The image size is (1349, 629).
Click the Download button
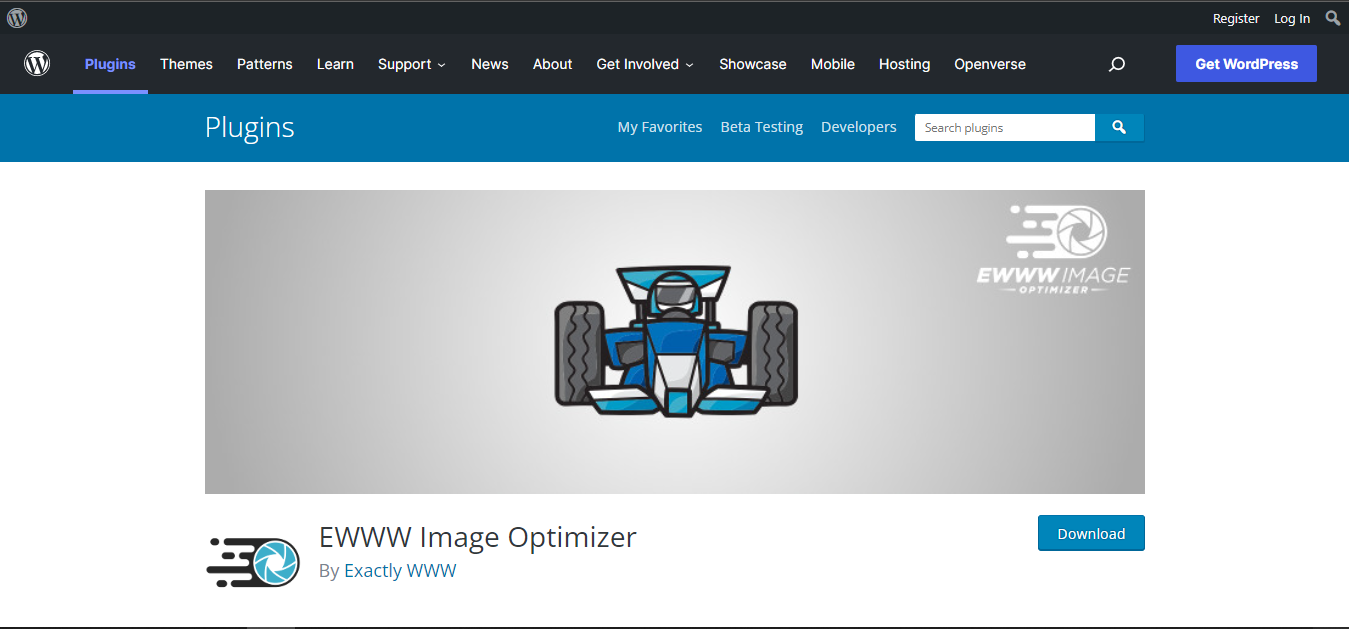(1091, 533)
